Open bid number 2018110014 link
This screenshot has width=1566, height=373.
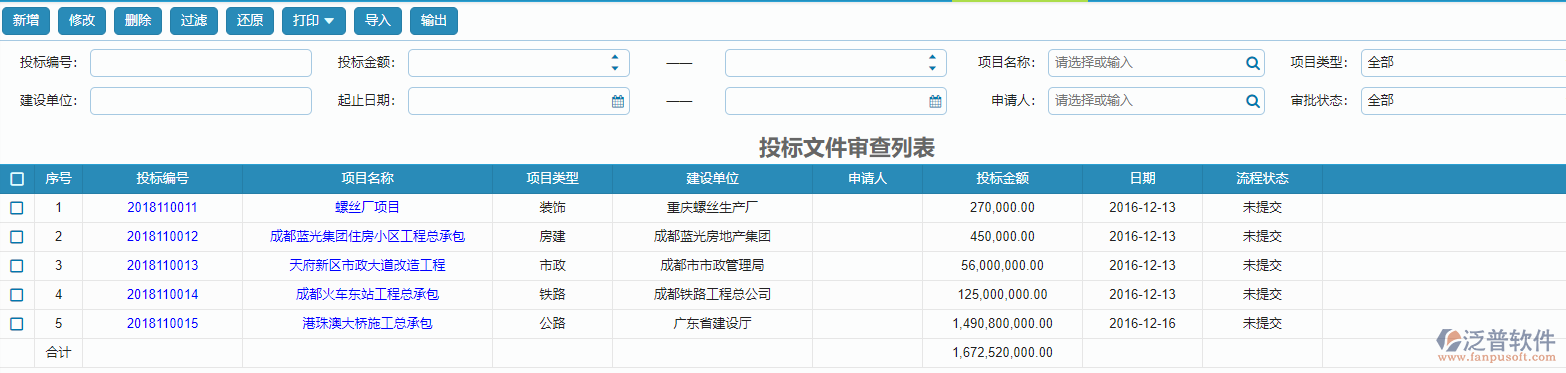pos(162,295)
